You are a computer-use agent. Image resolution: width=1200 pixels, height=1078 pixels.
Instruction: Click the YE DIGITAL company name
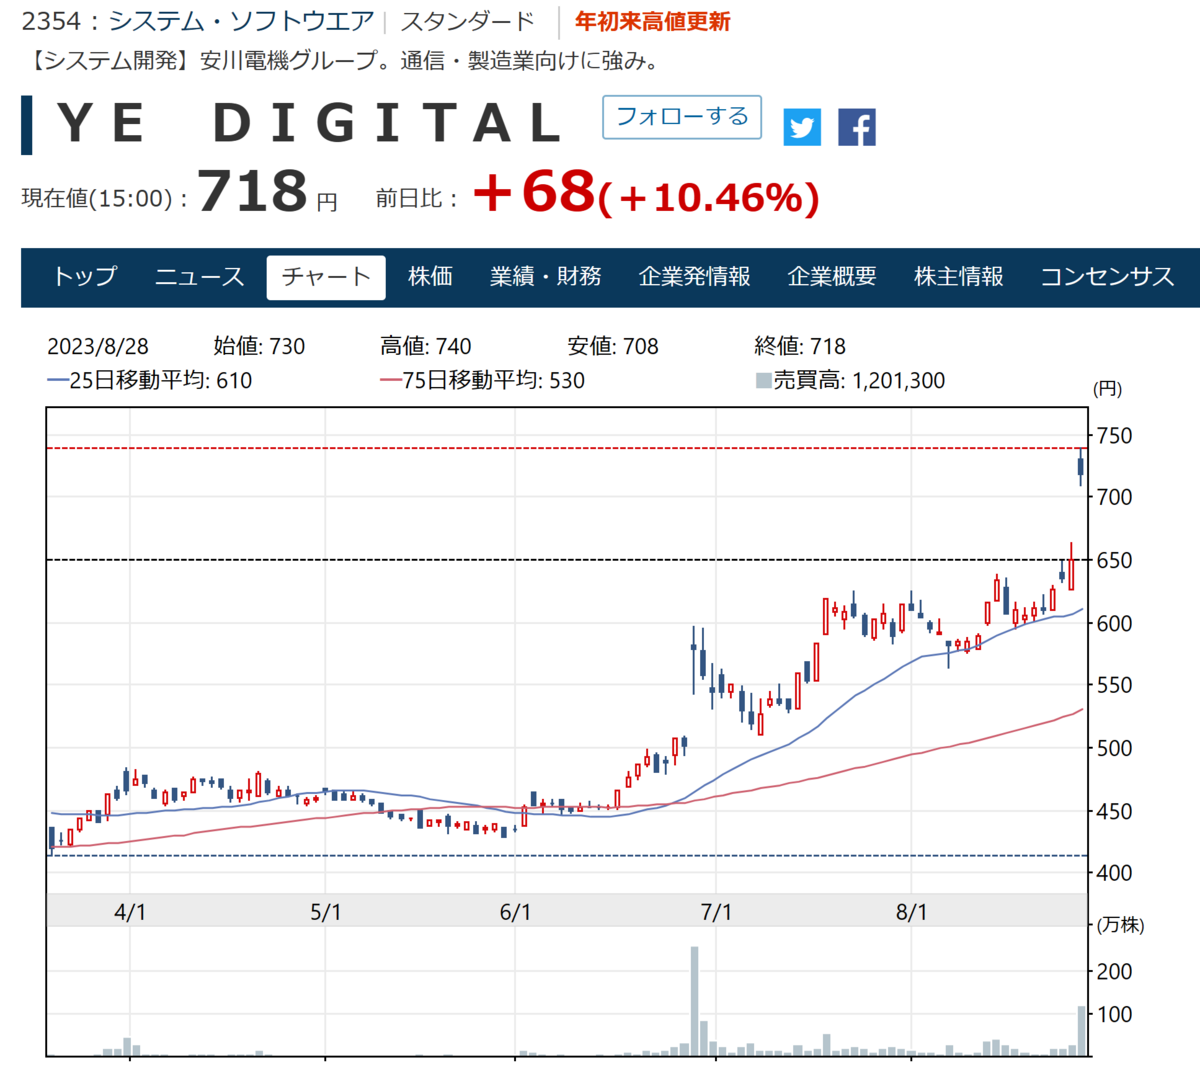coord(311,123)
